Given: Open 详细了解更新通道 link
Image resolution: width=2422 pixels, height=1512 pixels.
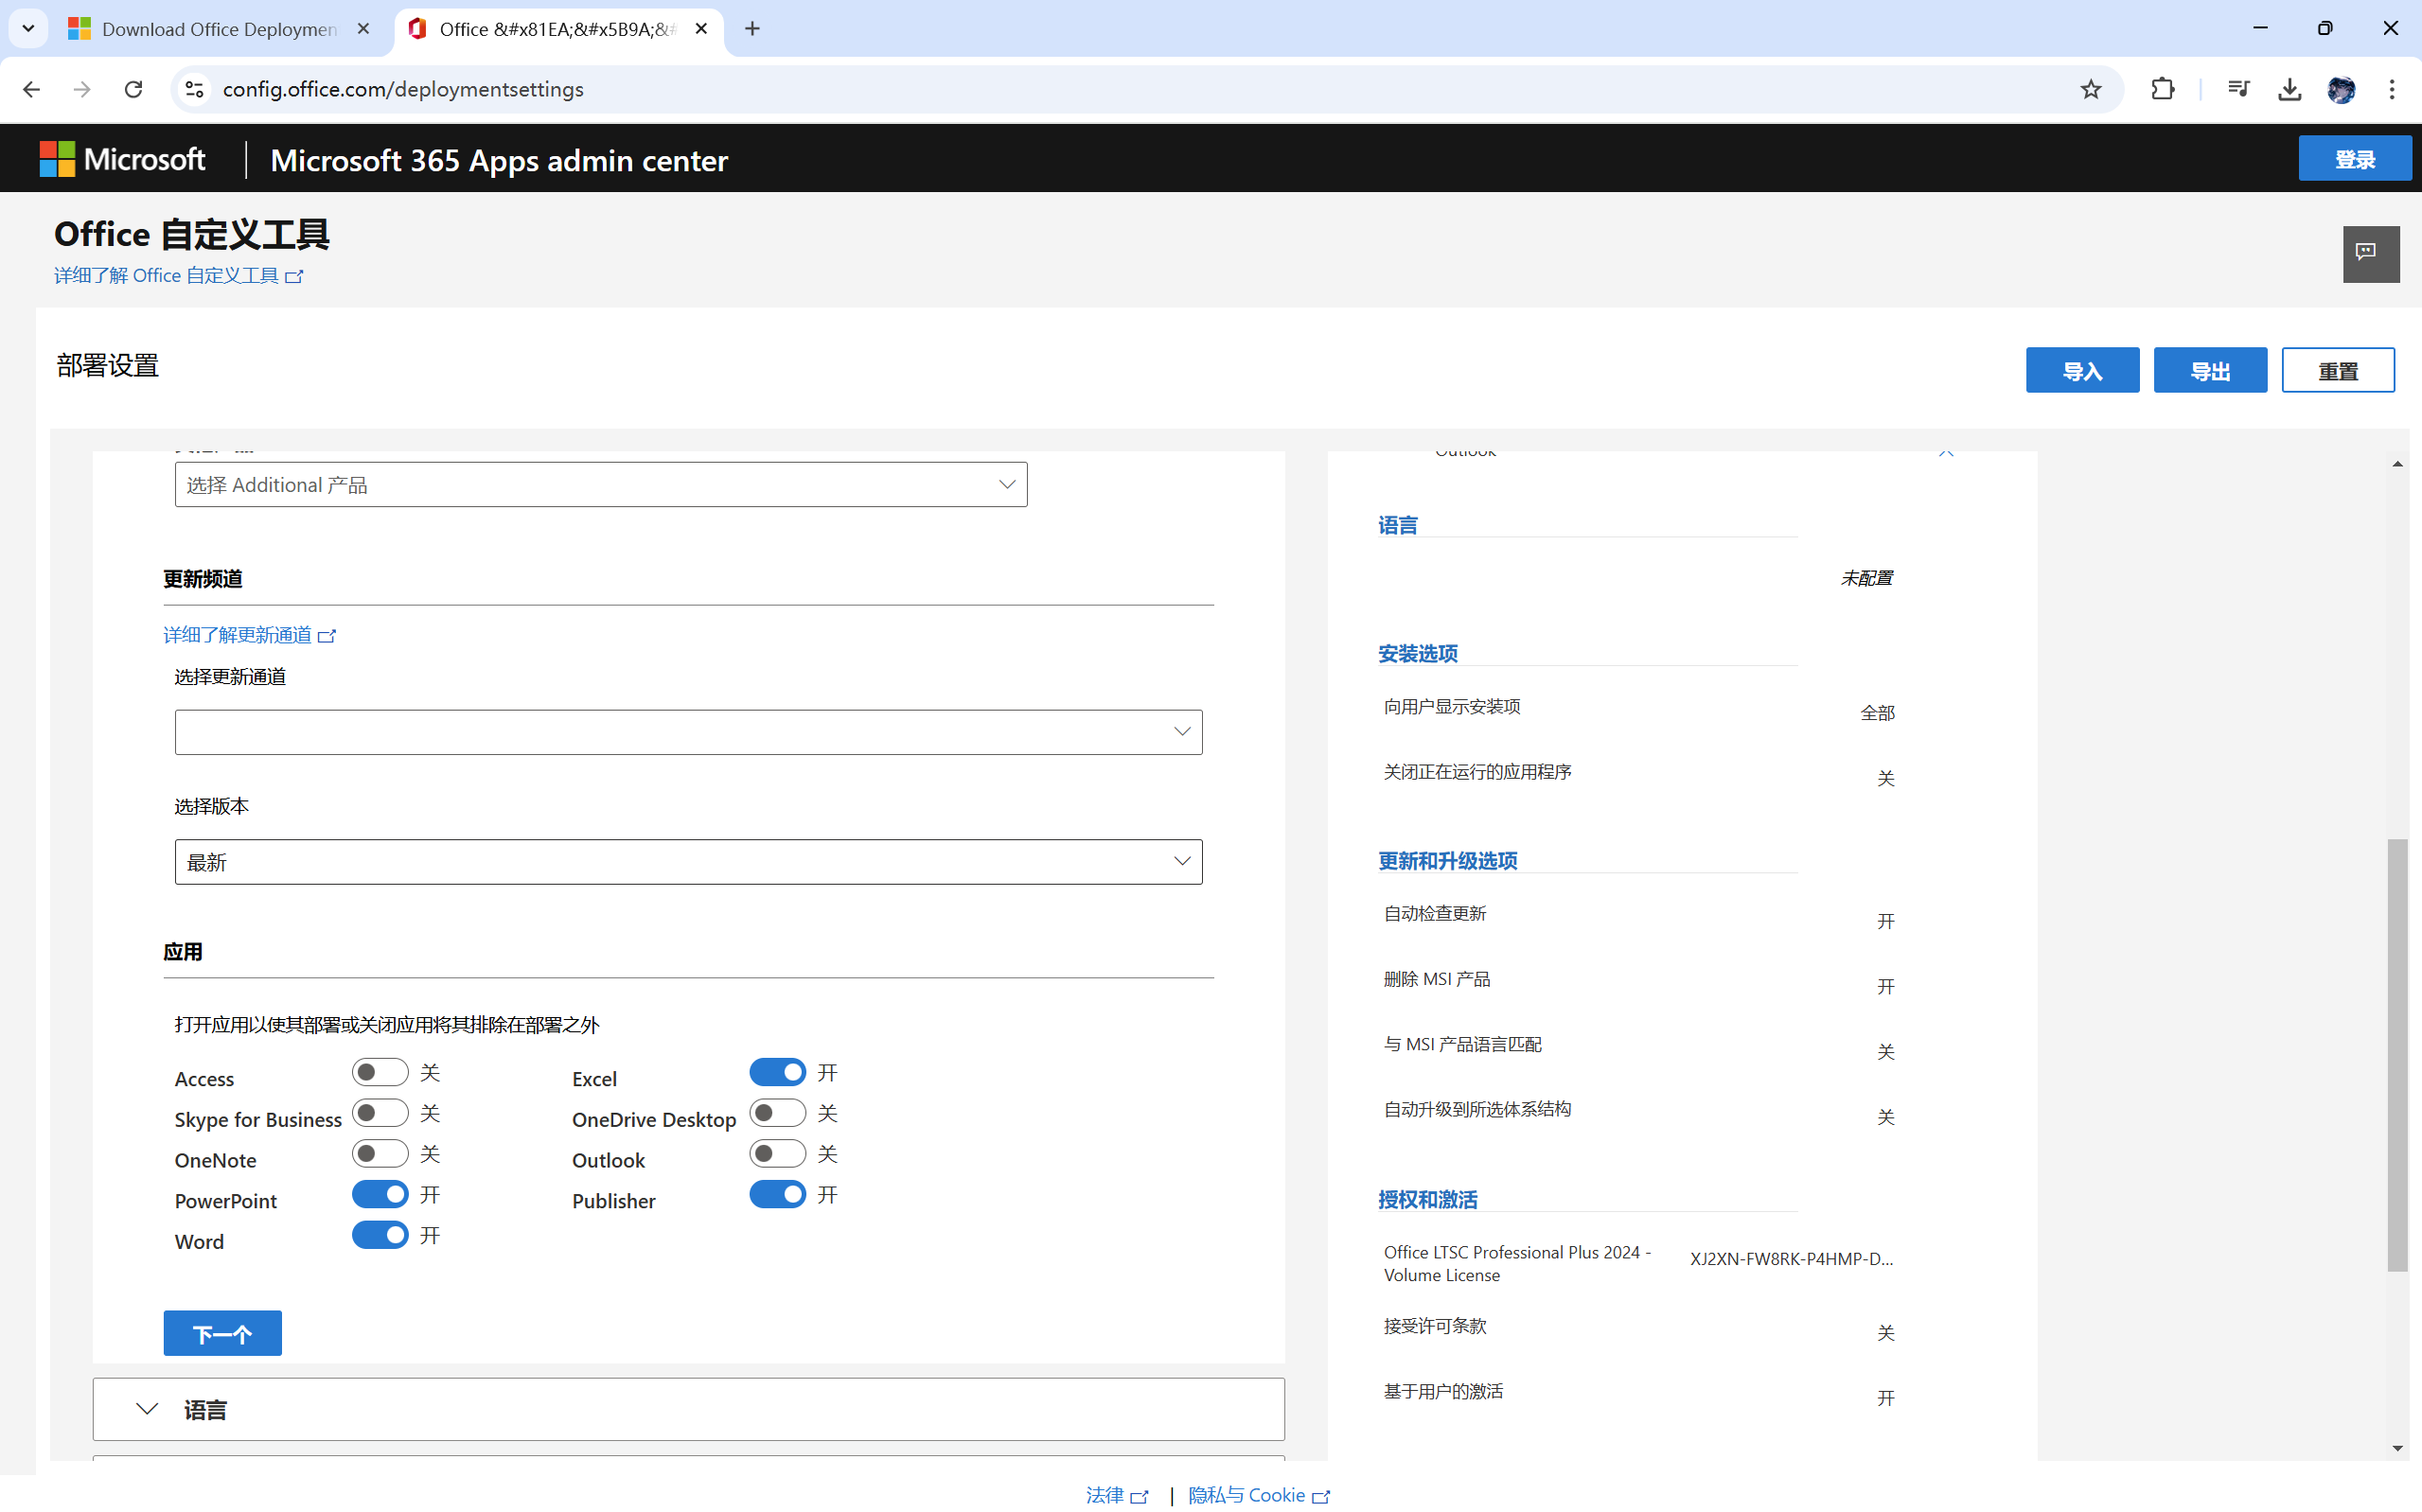Looking at the screenshot, I should tap(249, 635).
